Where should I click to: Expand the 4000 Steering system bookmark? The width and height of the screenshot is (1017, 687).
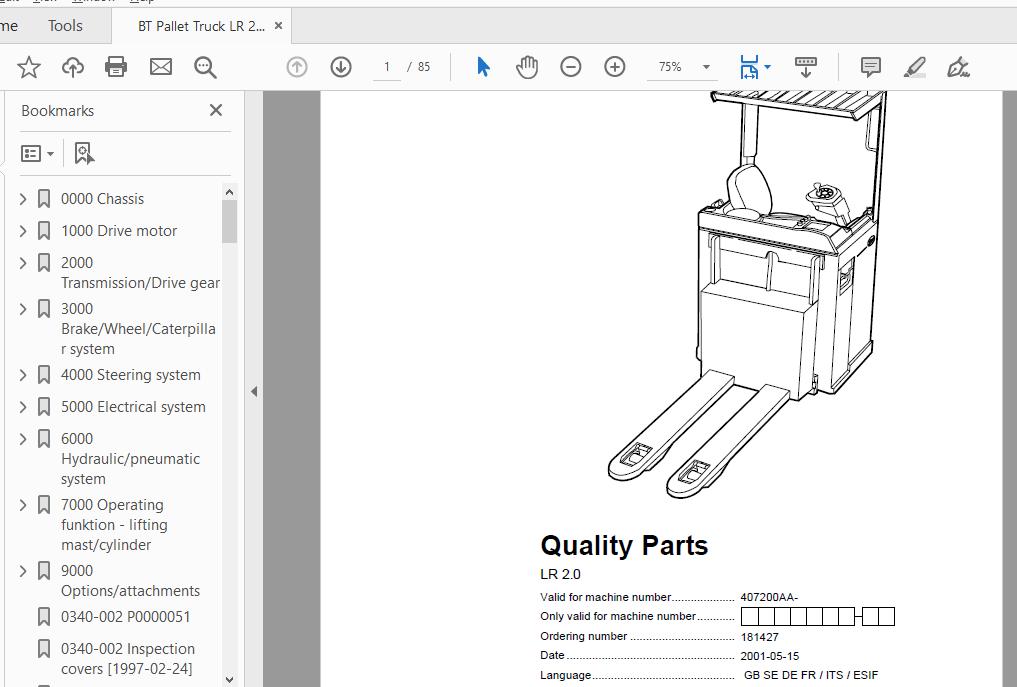[23, 375]
